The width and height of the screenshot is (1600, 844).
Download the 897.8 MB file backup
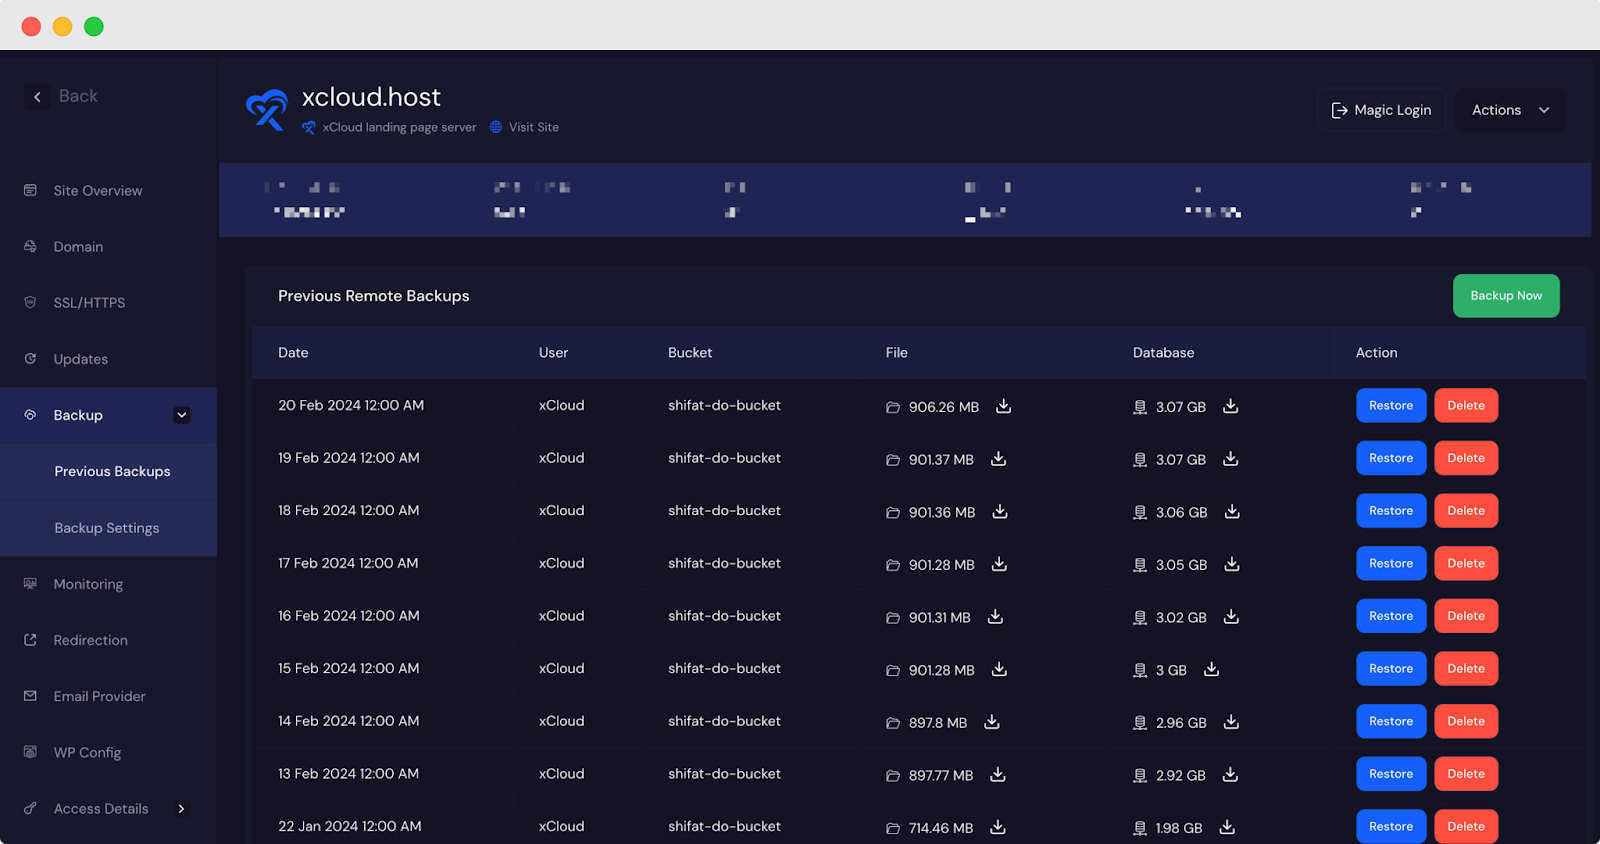click(992, 722)
